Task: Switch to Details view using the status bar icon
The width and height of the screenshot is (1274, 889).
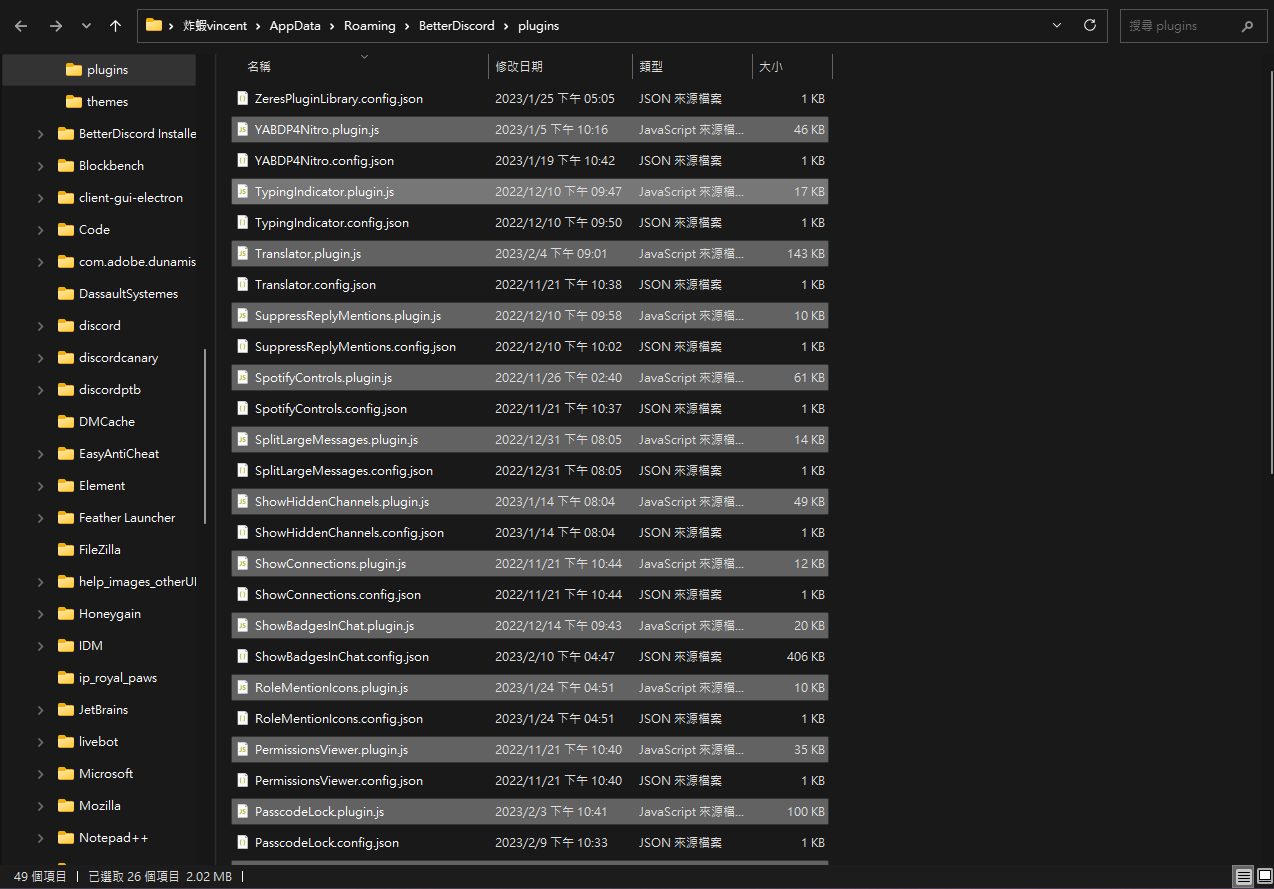Action: (1241, 876)
